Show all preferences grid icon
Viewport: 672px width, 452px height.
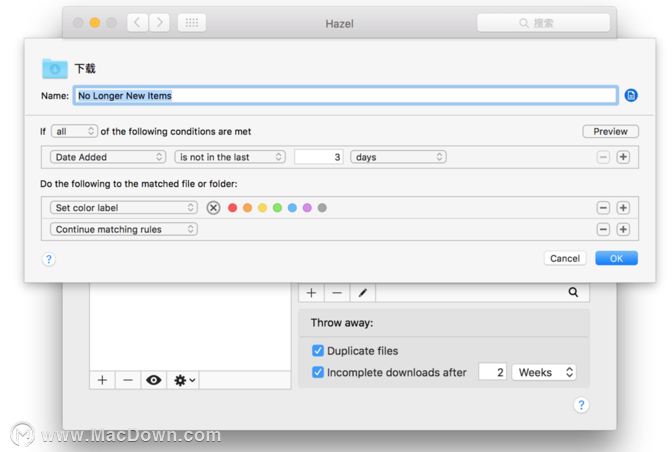[x=192, y=23]
